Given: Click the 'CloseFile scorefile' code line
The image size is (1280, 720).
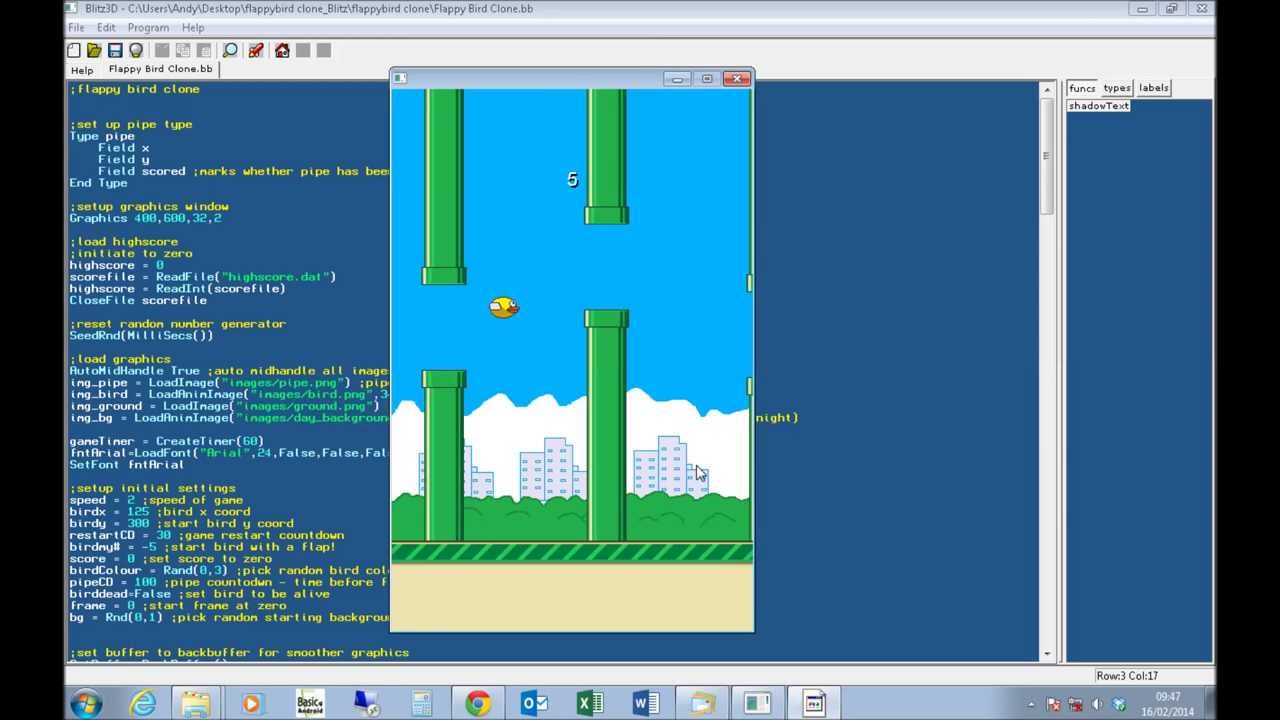Looking at the screenshot, I should coord(138,300).
